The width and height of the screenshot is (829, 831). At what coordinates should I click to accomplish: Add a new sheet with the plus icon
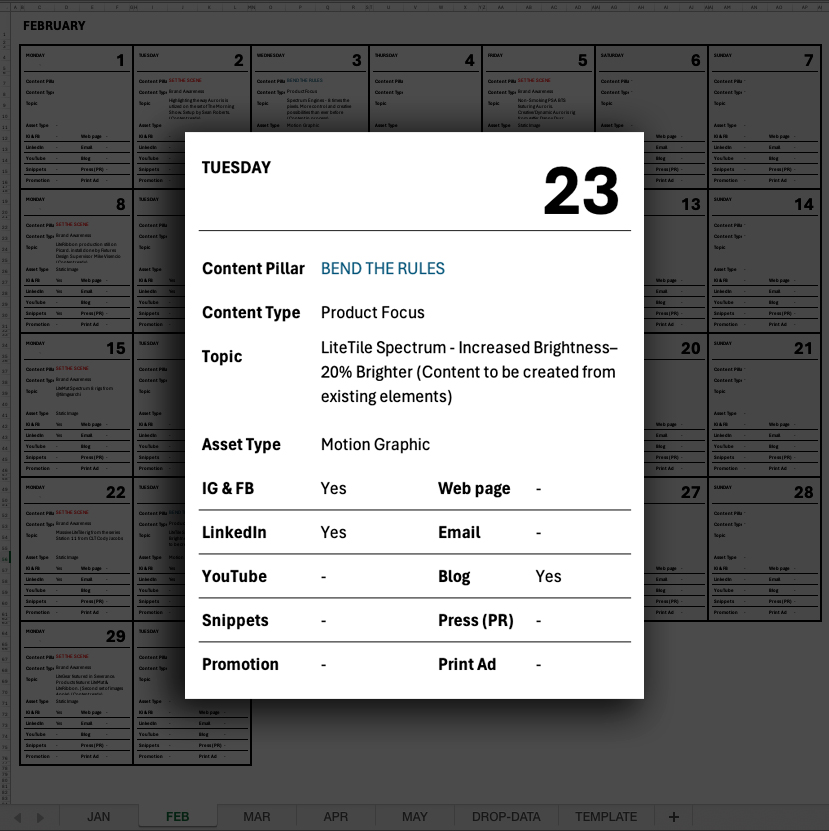[673, 817]
